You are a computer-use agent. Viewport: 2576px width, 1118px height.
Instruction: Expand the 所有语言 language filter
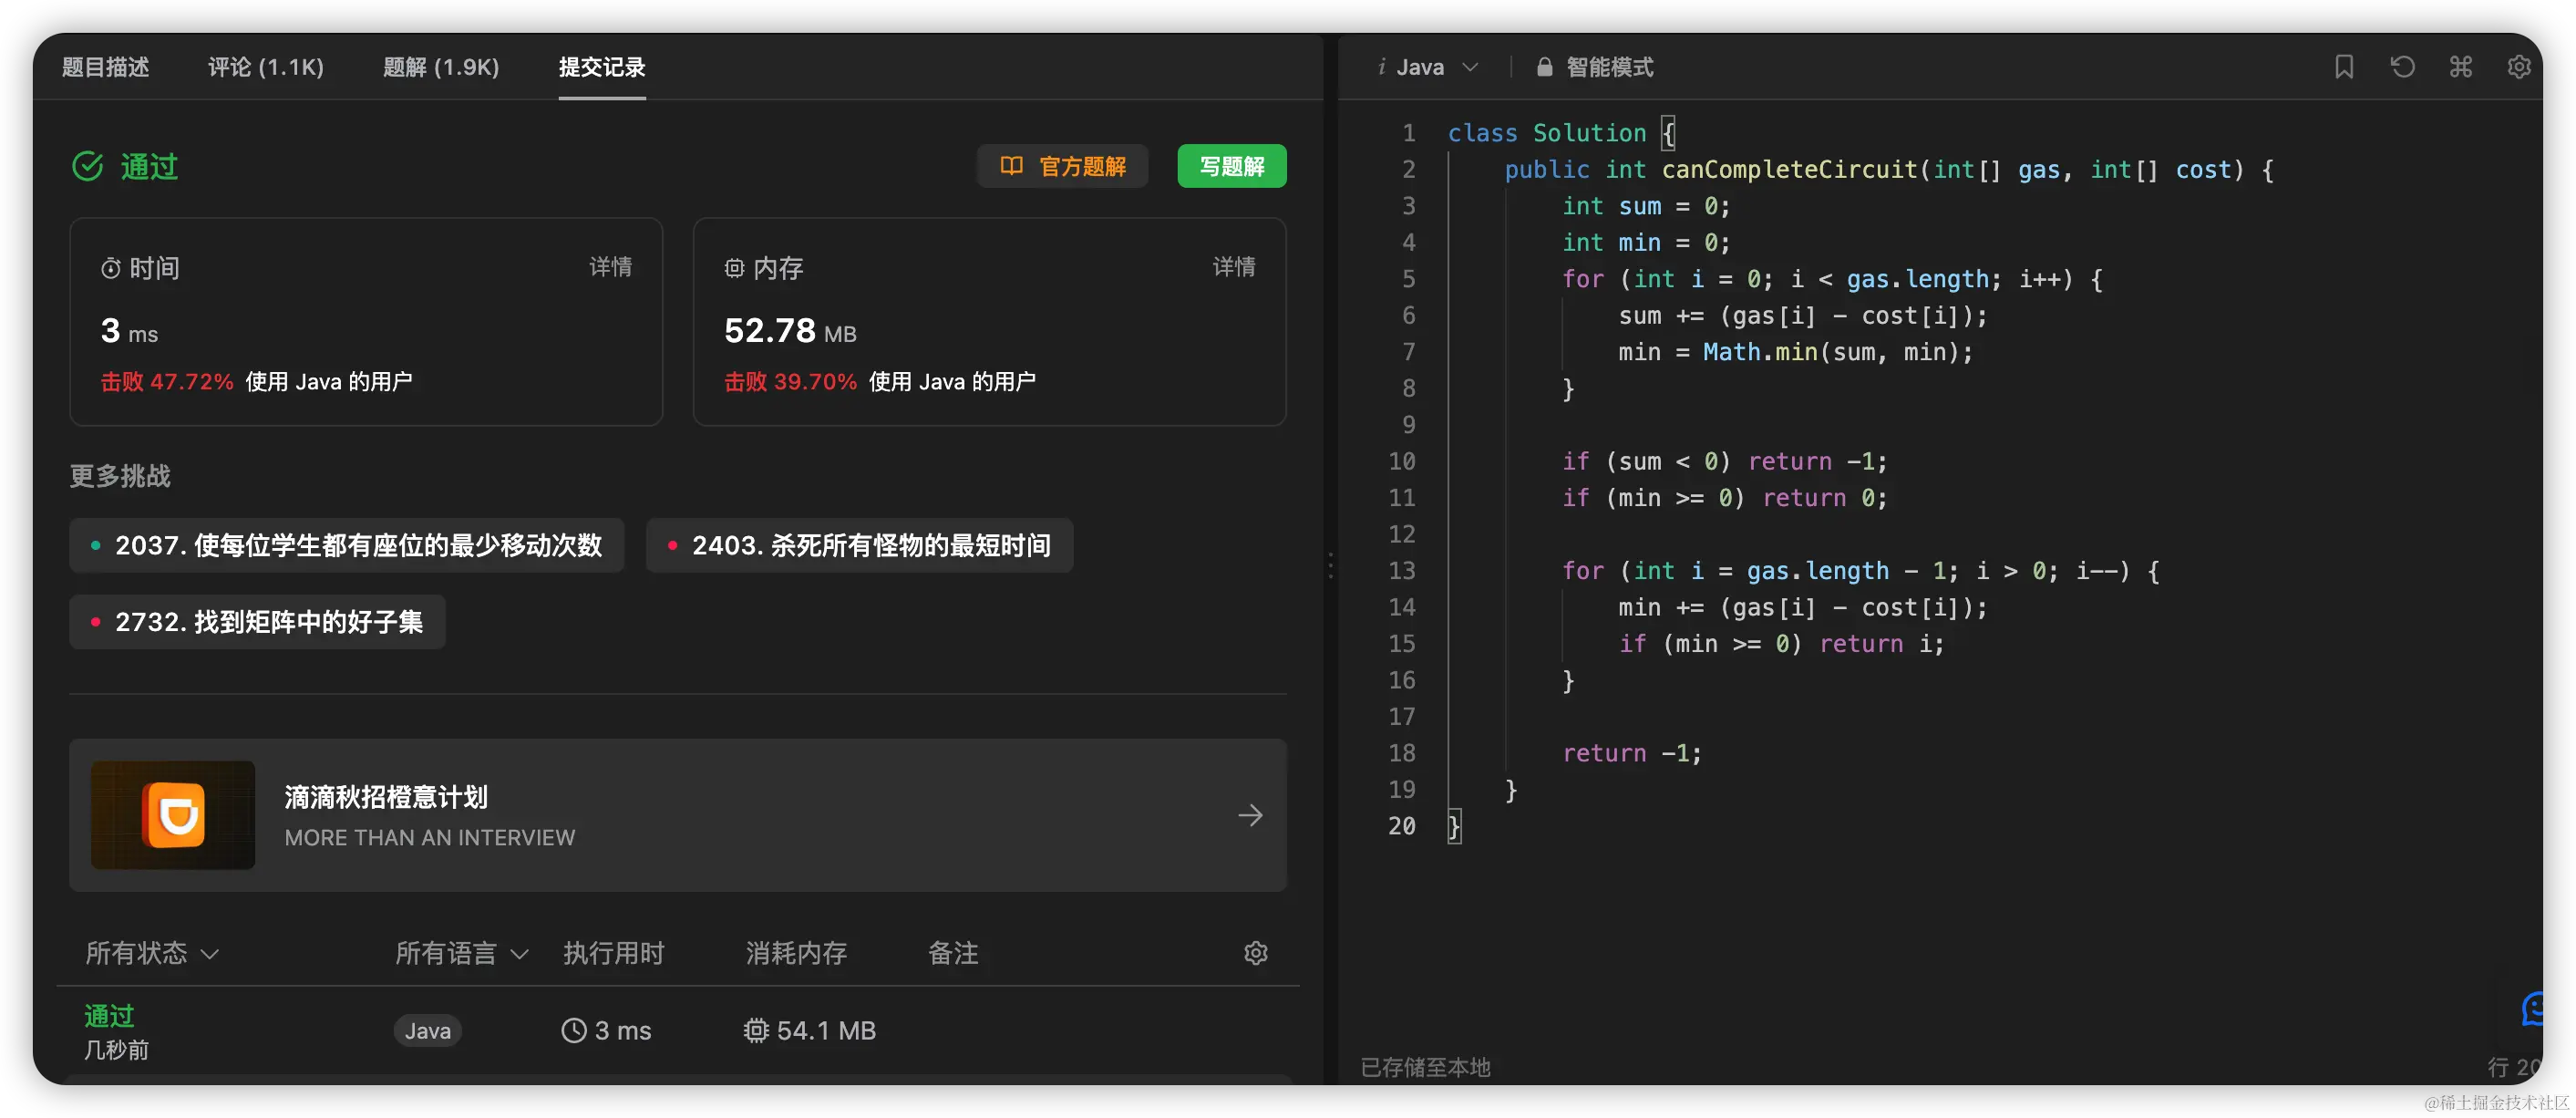461,953
